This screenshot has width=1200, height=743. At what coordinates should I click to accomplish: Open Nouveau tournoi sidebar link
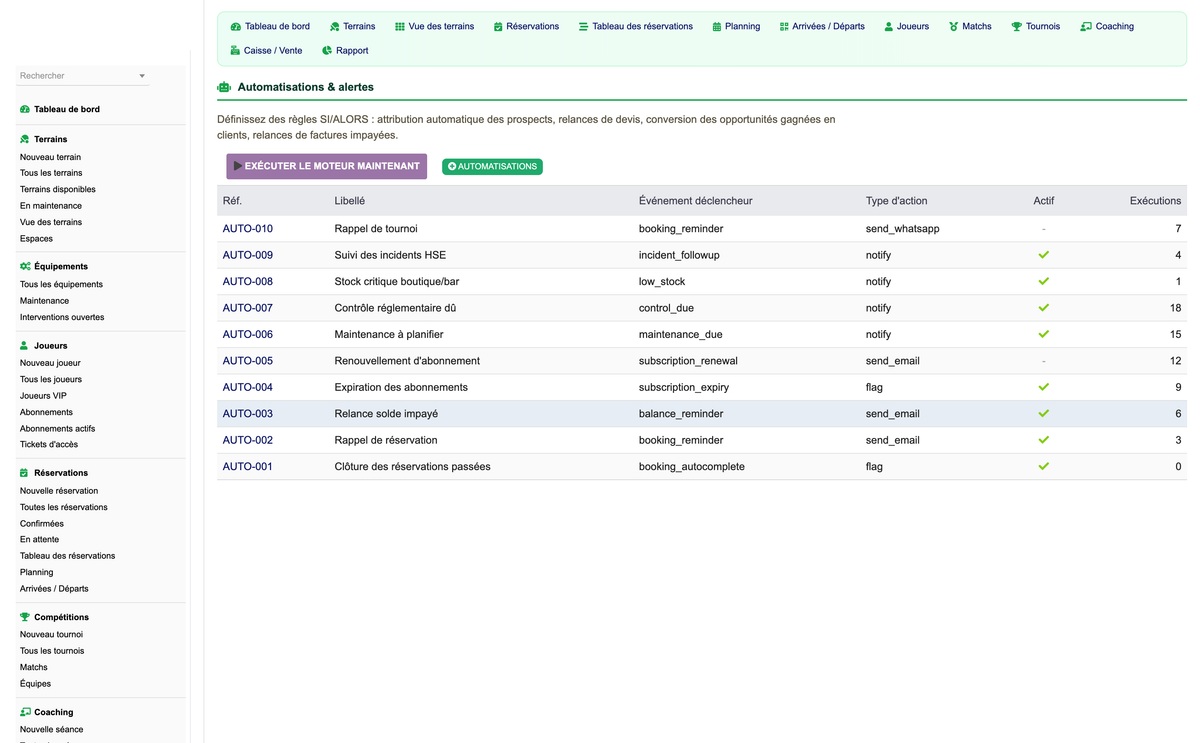point(51,635)
